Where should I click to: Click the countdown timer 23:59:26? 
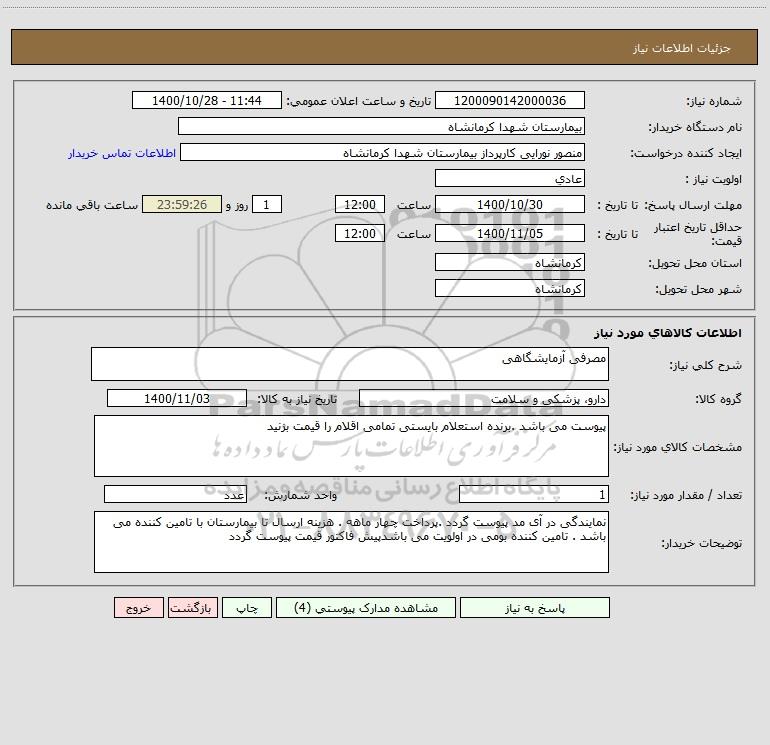[x=182, y=204]
